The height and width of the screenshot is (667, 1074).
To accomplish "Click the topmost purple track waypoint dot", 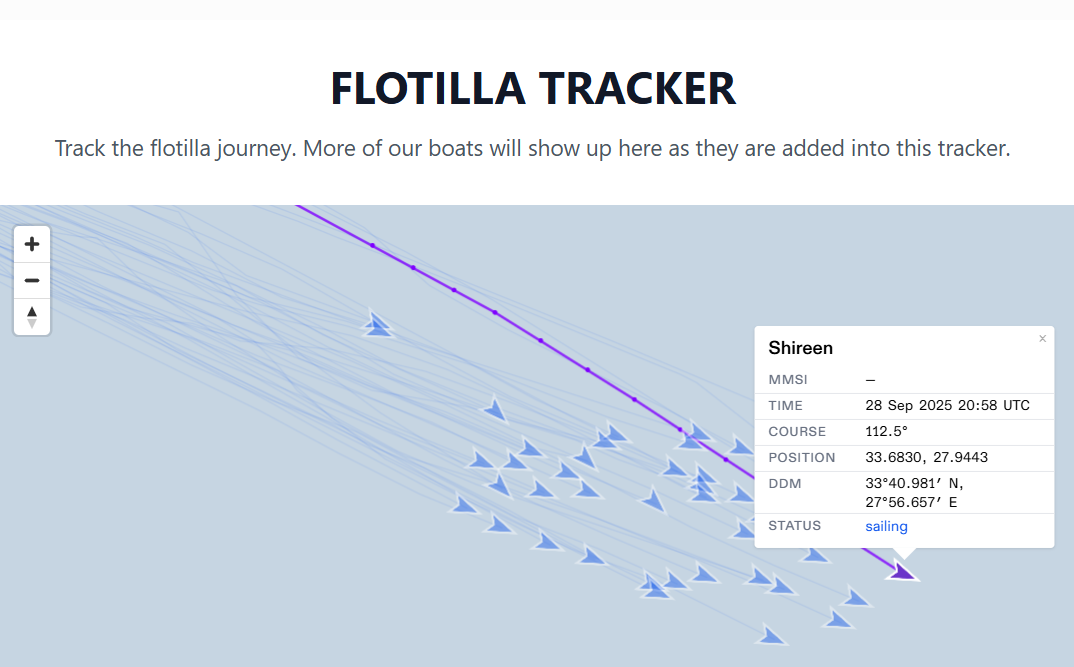I will coord(372,245).
